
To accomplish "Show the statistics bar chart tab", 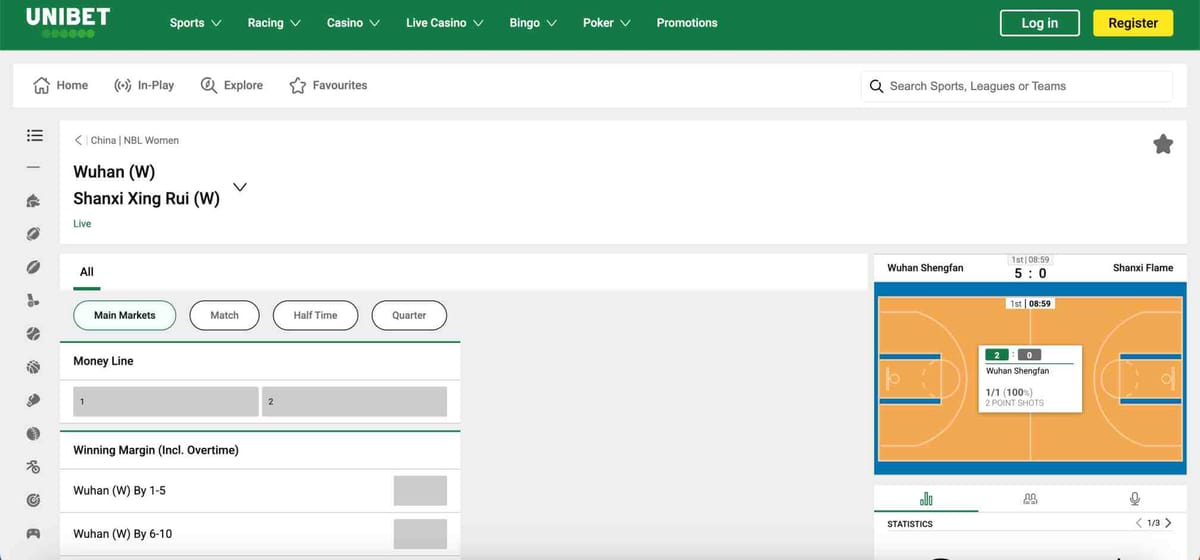I will [925, 499].
